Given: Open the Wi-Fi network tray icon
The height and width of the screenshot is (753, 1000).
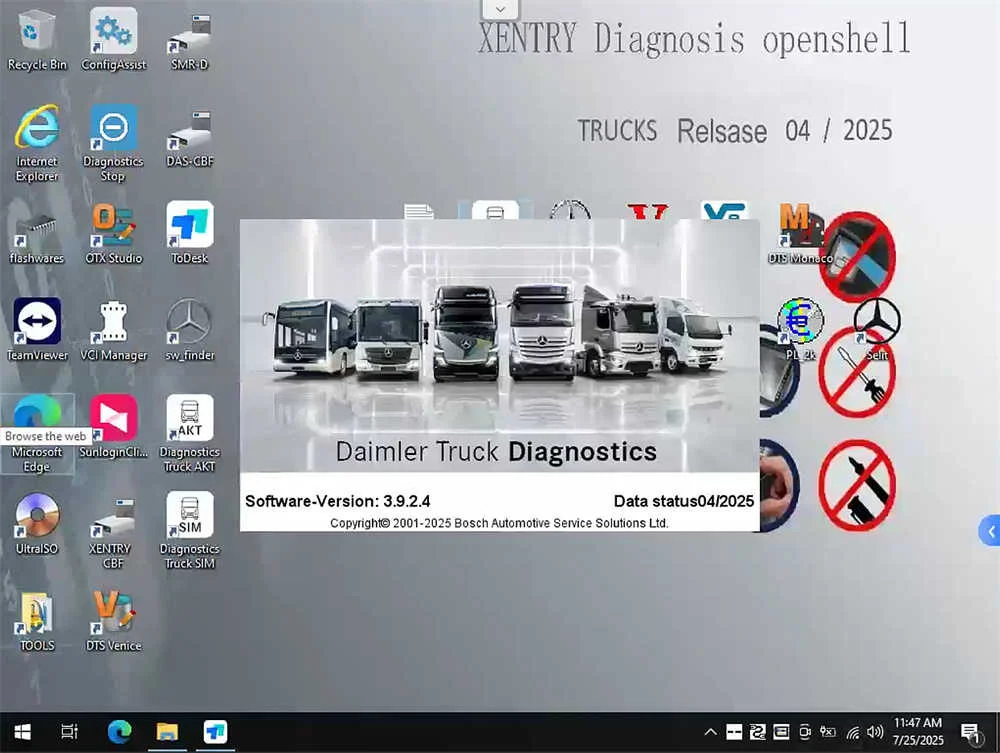Looking at the screenshot, I should (x=853, y=733).
